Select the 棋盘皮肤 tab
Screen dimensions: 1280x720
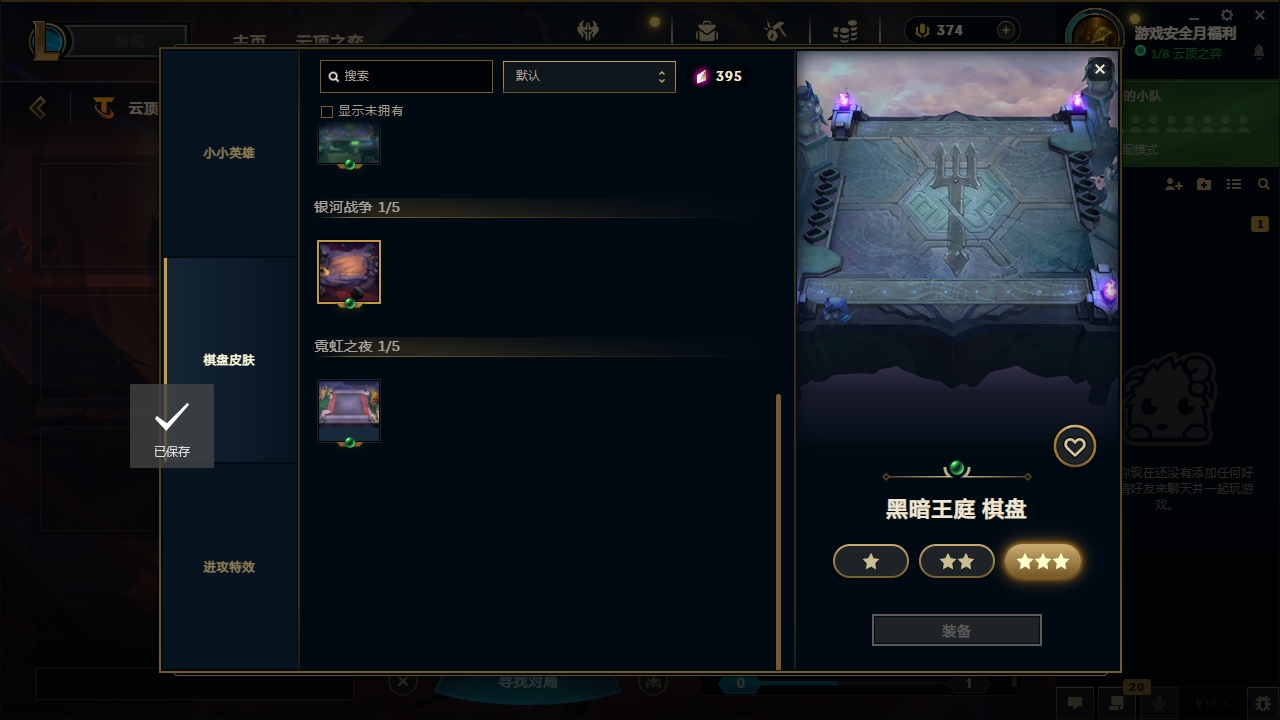click(x=230, y=360)
